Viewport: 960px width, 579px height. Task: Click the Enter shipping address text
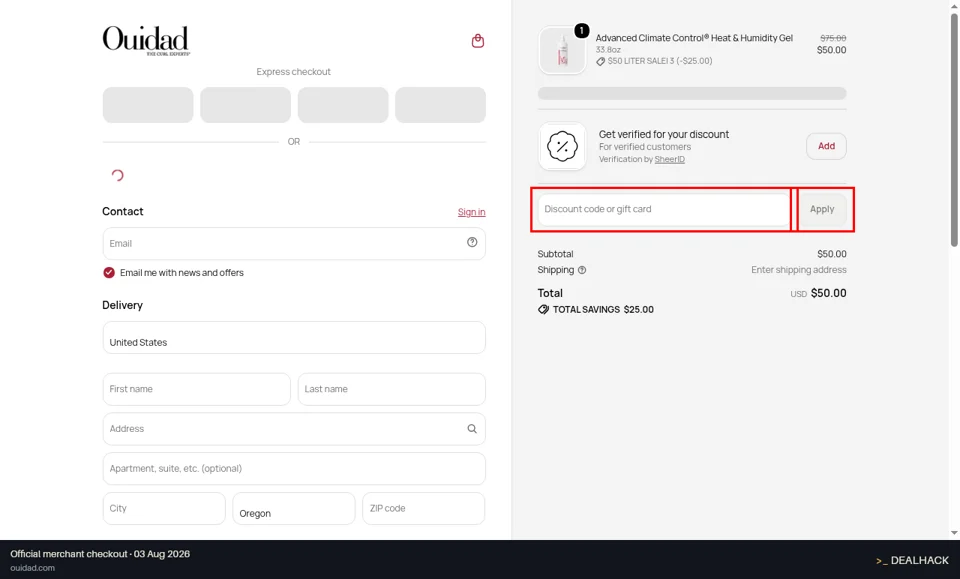point(798,270)
